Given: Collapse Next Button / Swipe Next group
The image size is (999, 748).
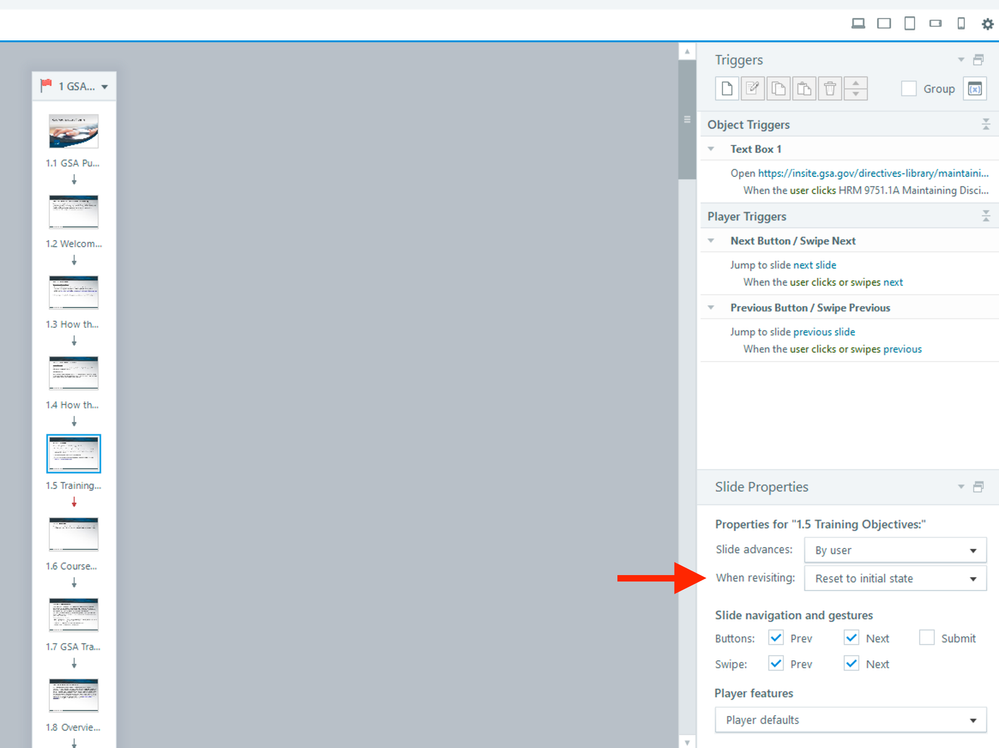Looking at the screenshot, I should pos(711,240).
